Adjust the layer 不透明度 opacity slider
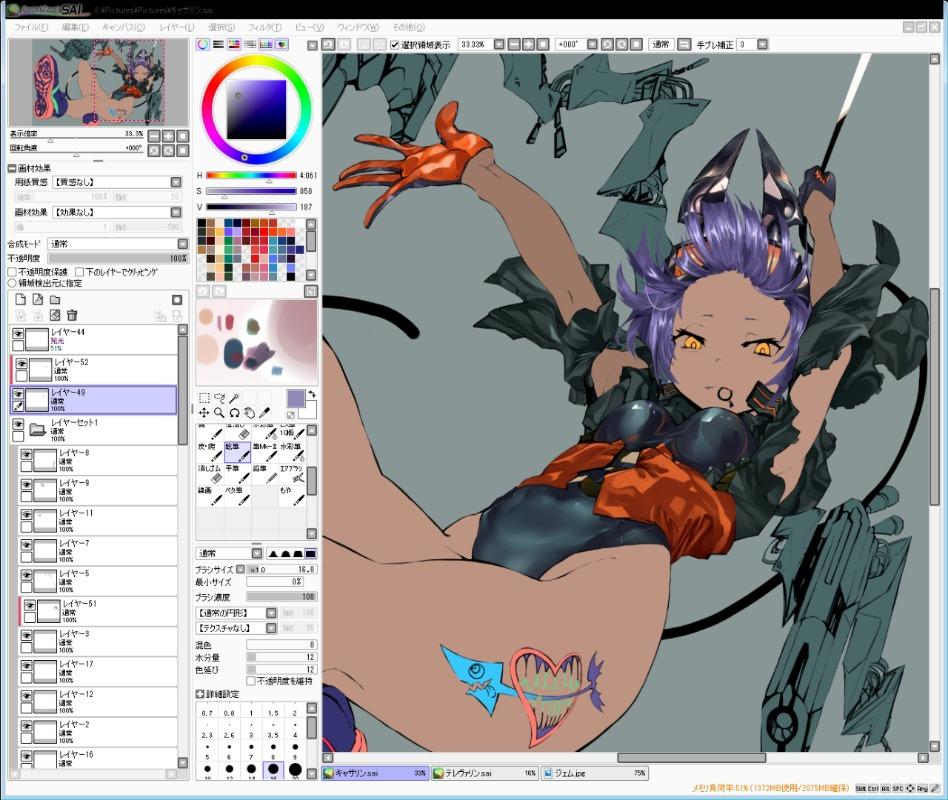The width and height of the screenshot is (948, 800). coord(118,258)
